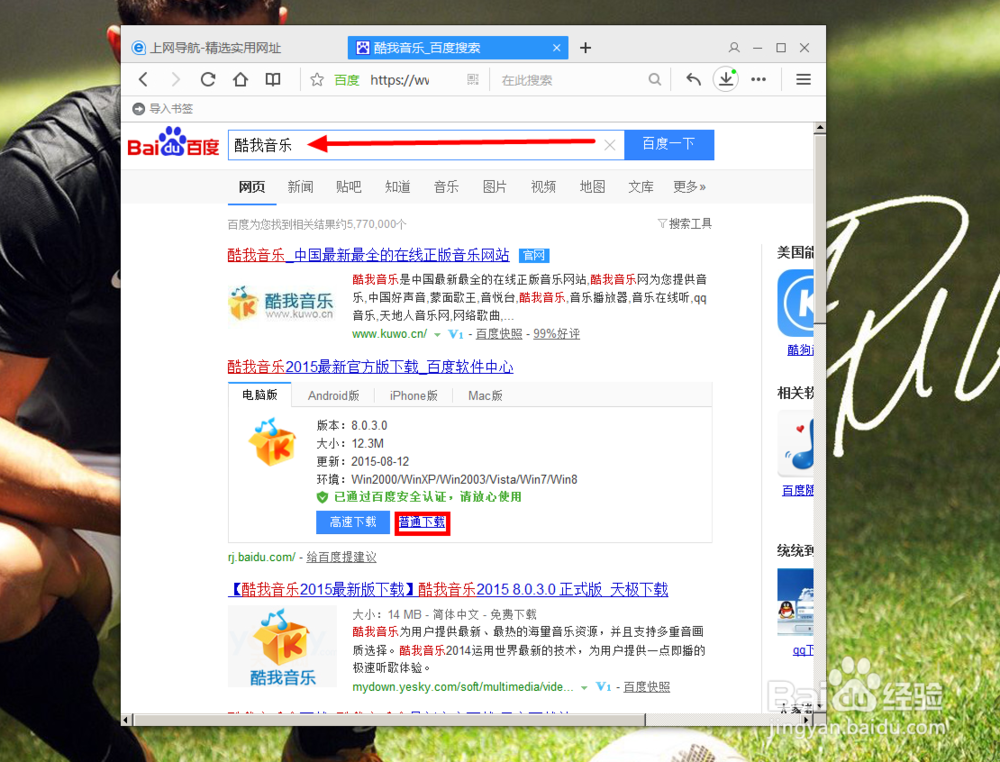Switch the software card to Android版
Screen dimensions: 1000x762
(x=334, y=396)
